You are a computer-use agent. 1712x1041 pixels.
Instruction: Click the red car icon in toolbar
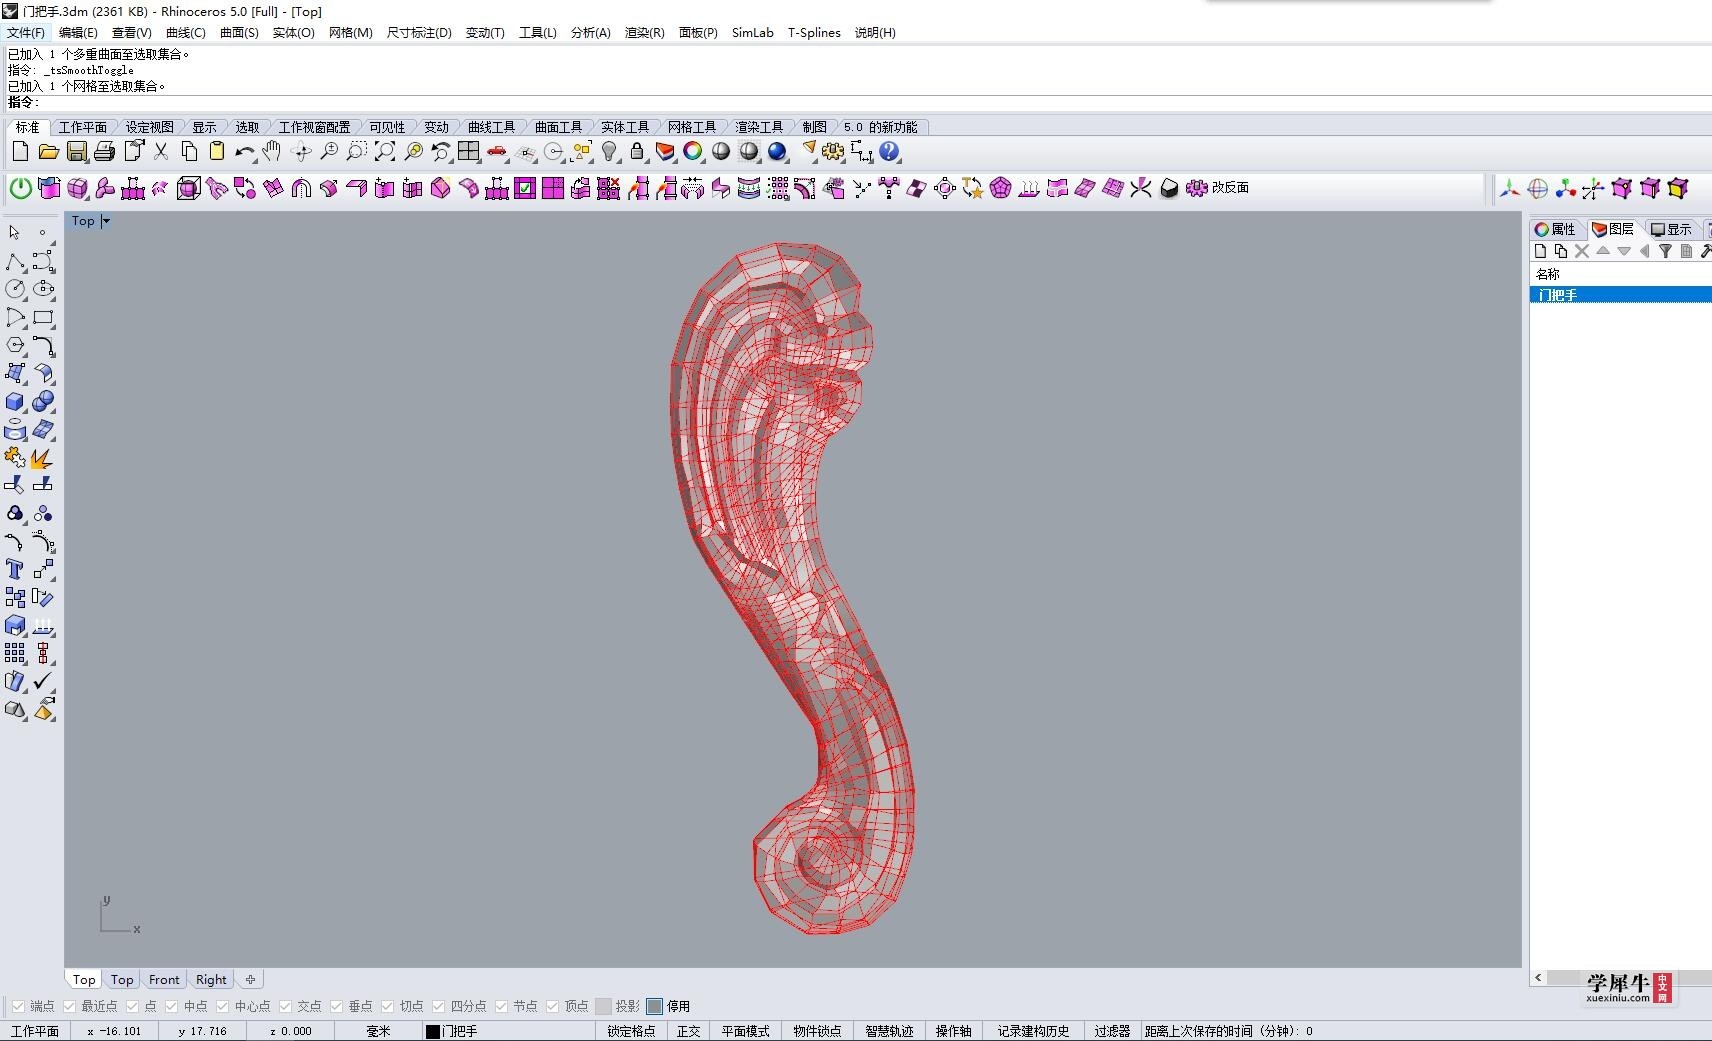(497, 152)
